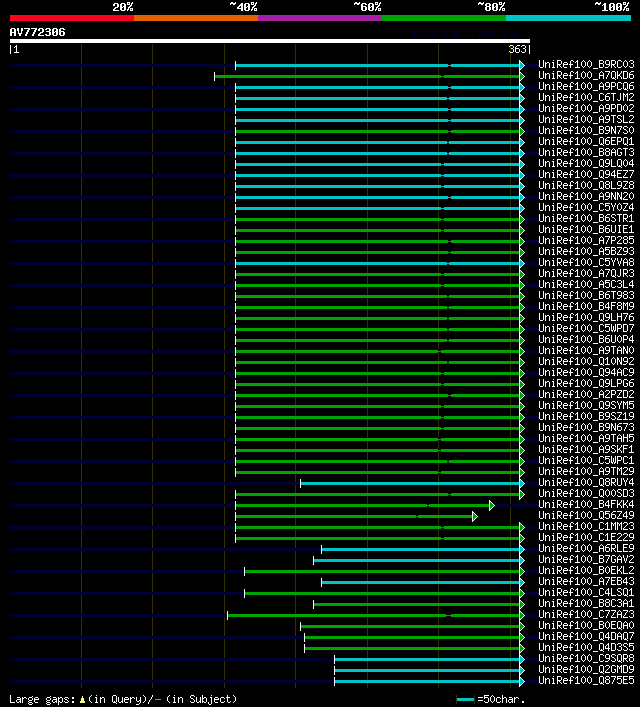Select label UniRef100_C1MM23
The height and width of the screenshot is (707, 640).
point(586,527)
